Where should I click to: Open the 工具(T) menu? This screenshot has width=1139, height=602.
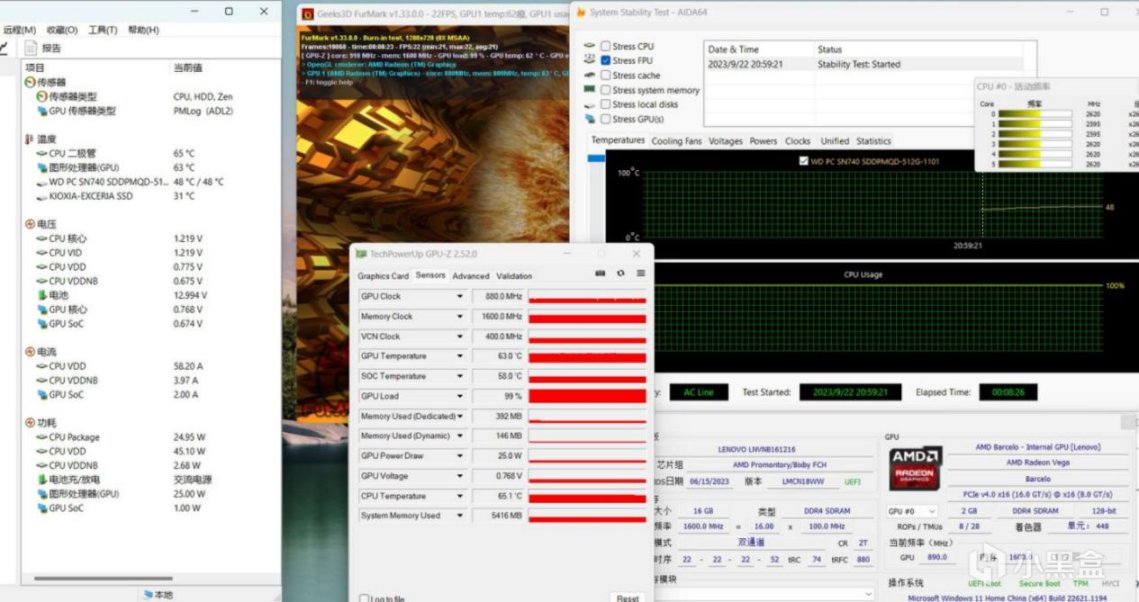102,30
